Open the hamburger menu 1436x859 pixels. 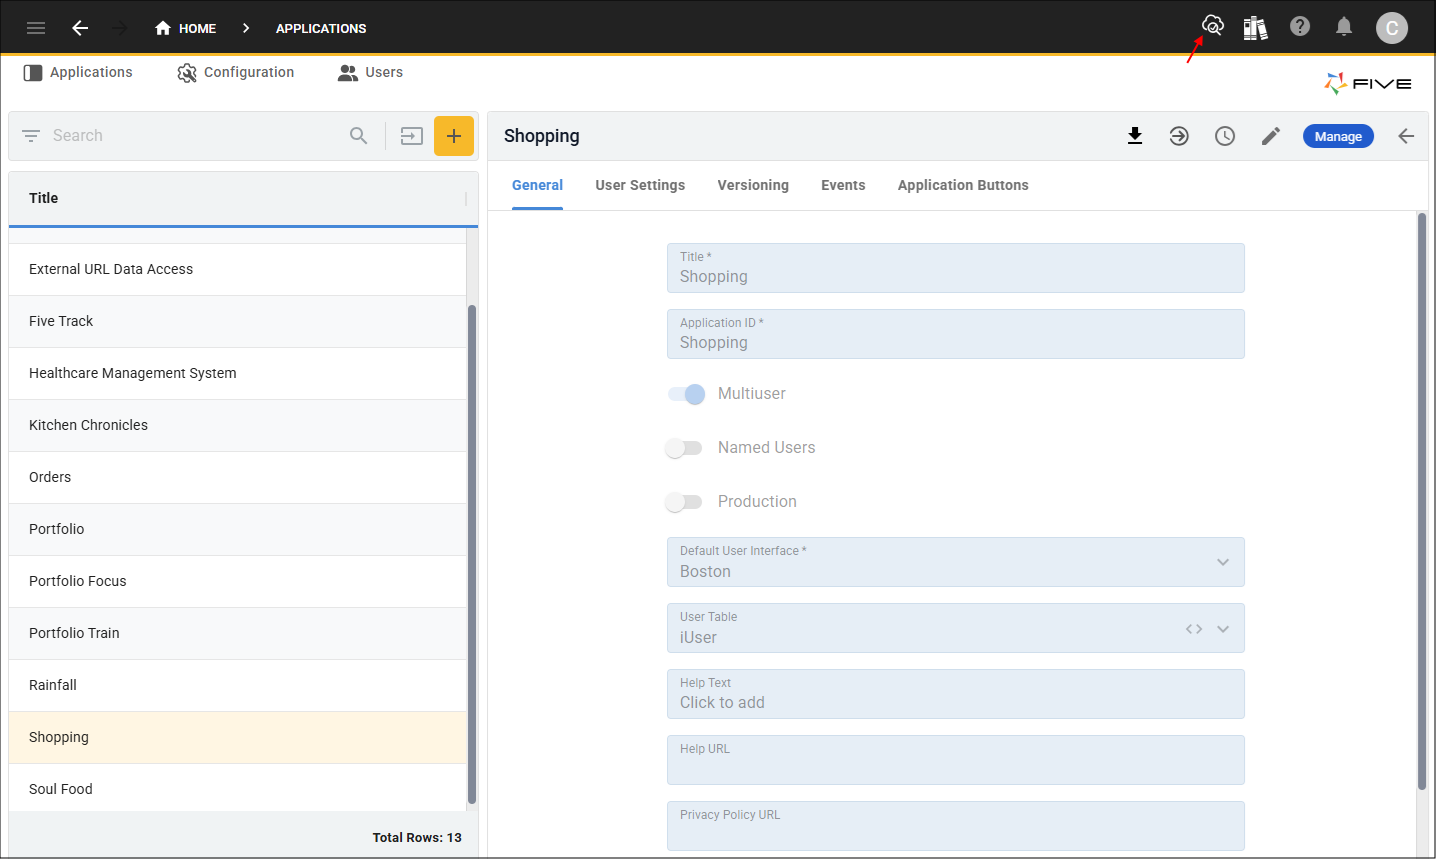[x=36, y=28]
